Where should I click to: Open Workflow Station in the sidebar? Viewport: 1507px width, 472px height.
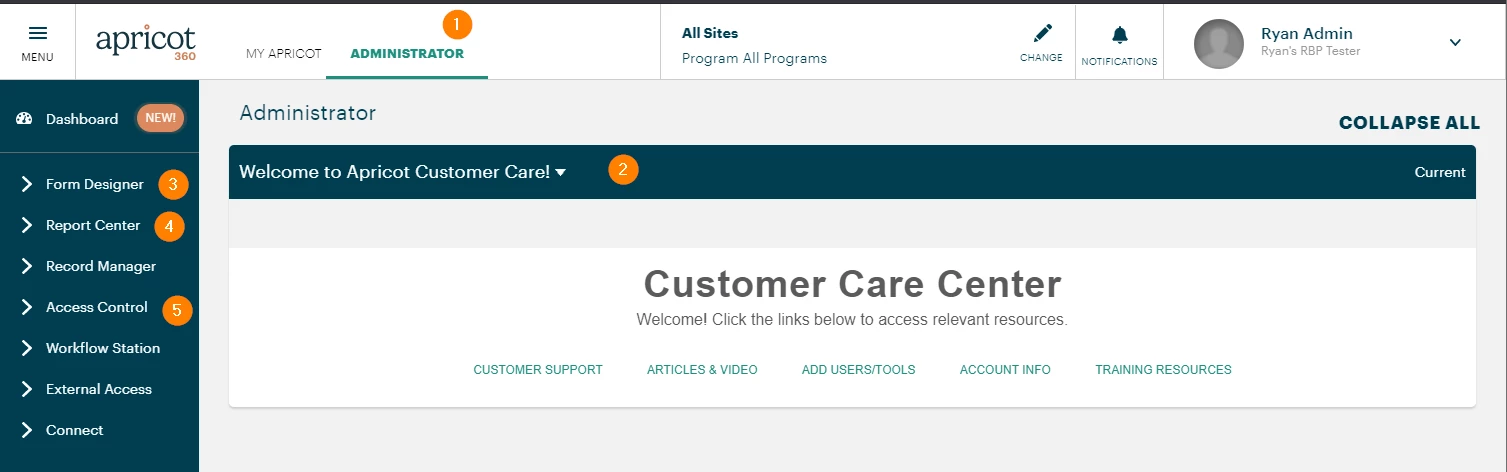pos(103,348)
